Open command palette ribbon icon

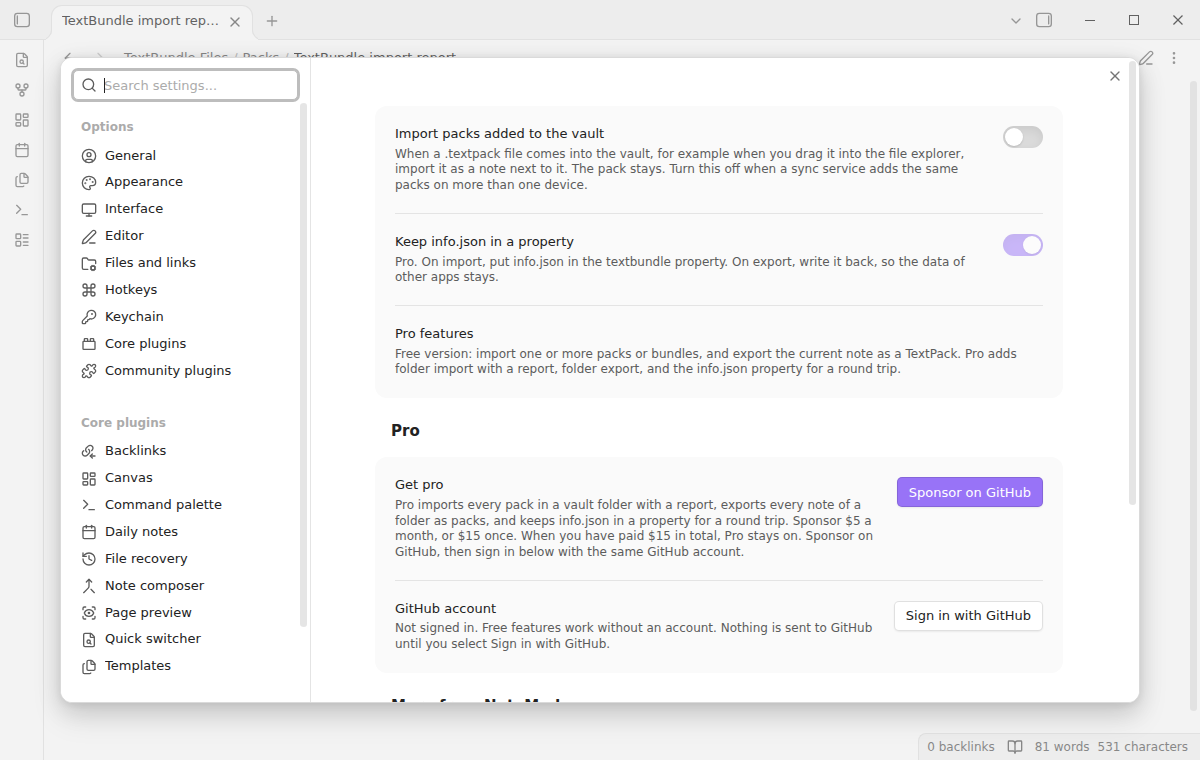(22, 210)
